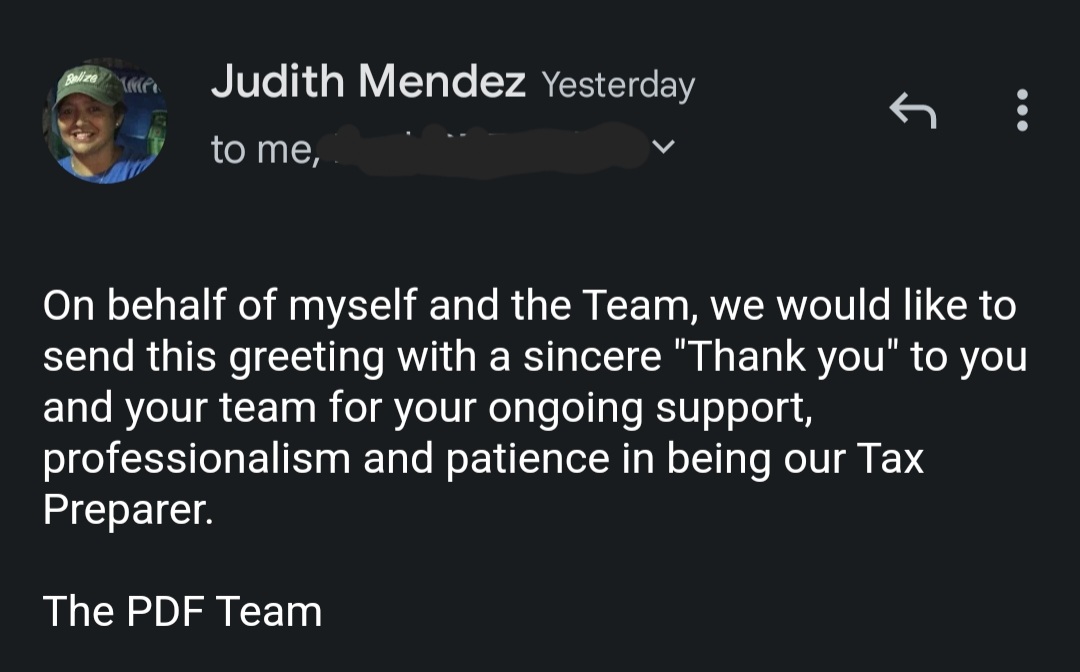
Task: Click the word "greeting" in the message
Action: coord(307,359)
